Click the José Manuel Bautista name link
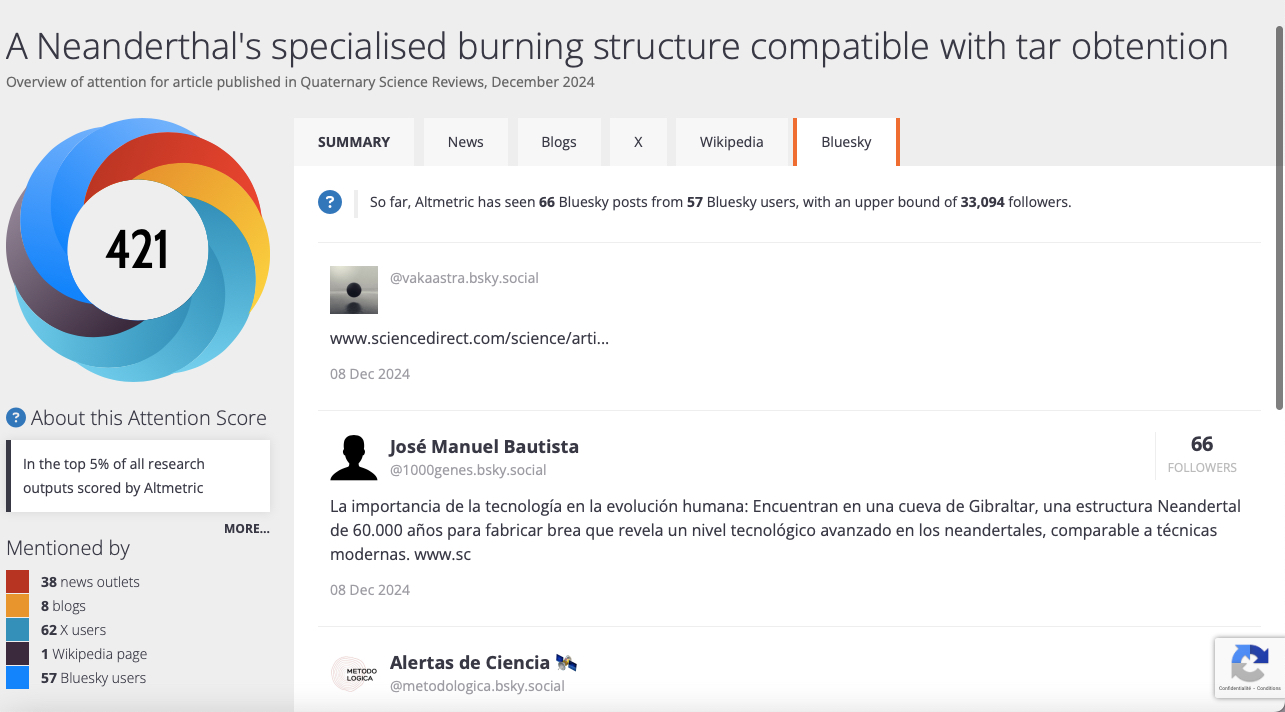 [484, 446]
